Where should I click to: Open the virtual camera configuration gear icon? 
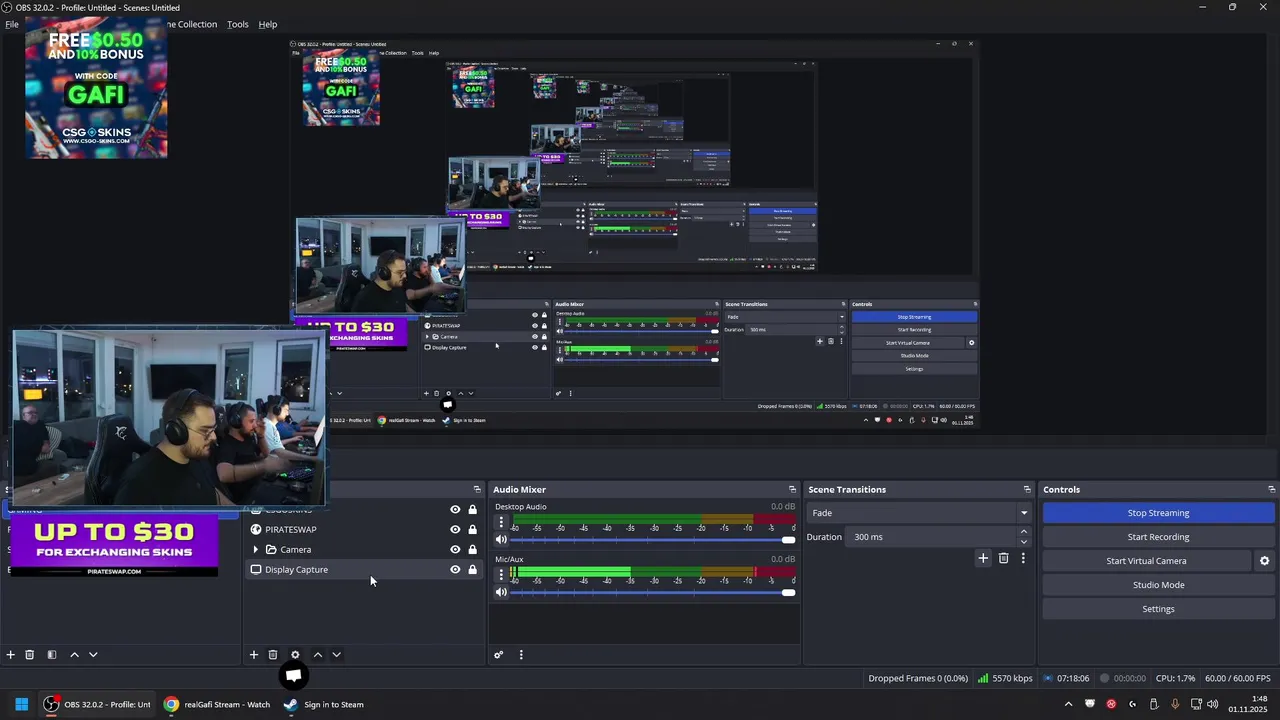(x=1264, y=561)
